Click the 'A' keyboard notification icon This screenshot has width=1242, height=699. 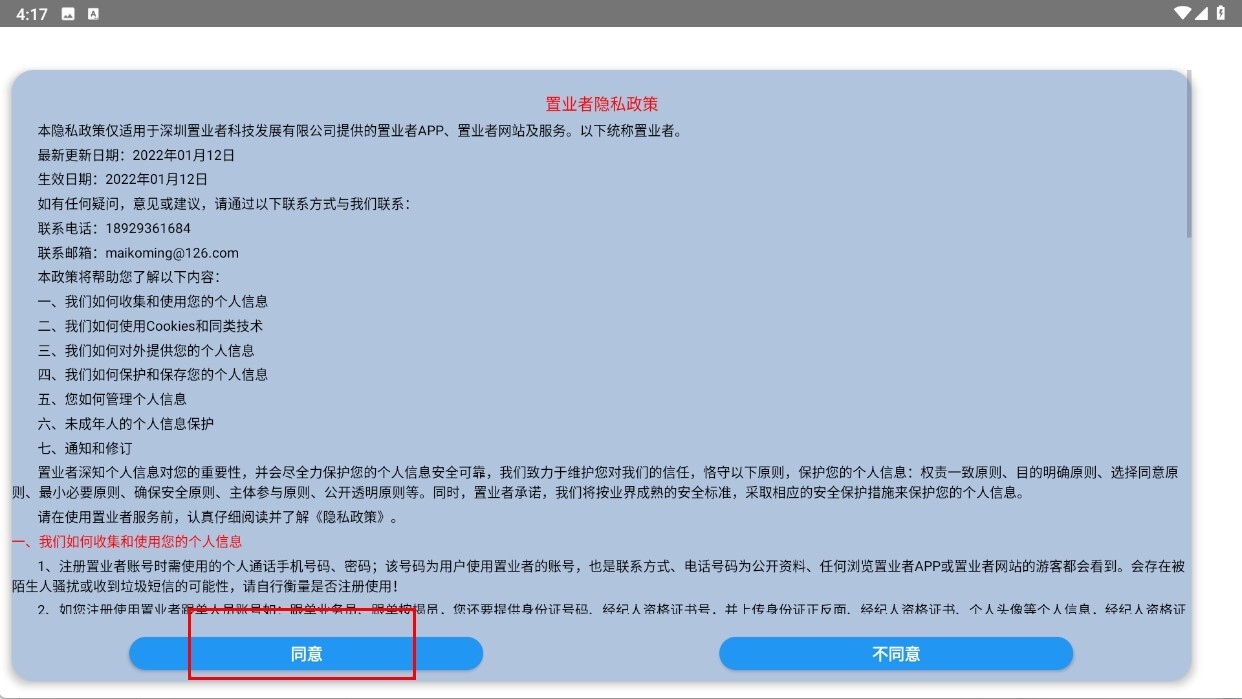93,14
